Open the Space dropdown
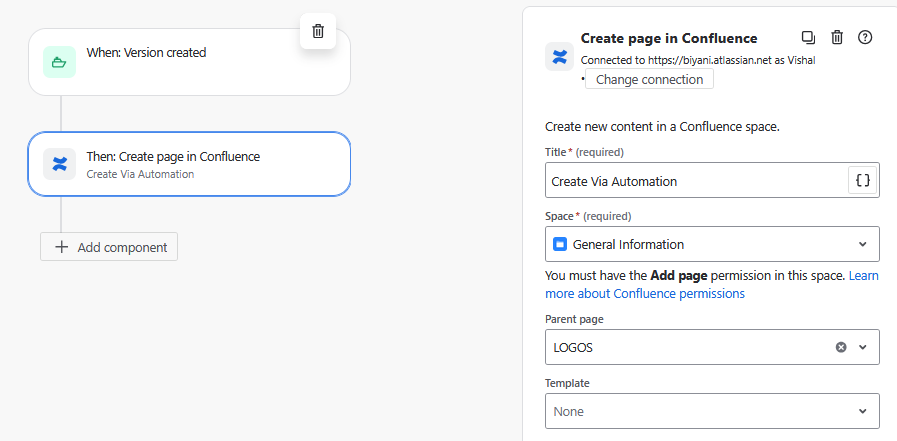Screen dimensions: 897x441 (x=712, y=244)
